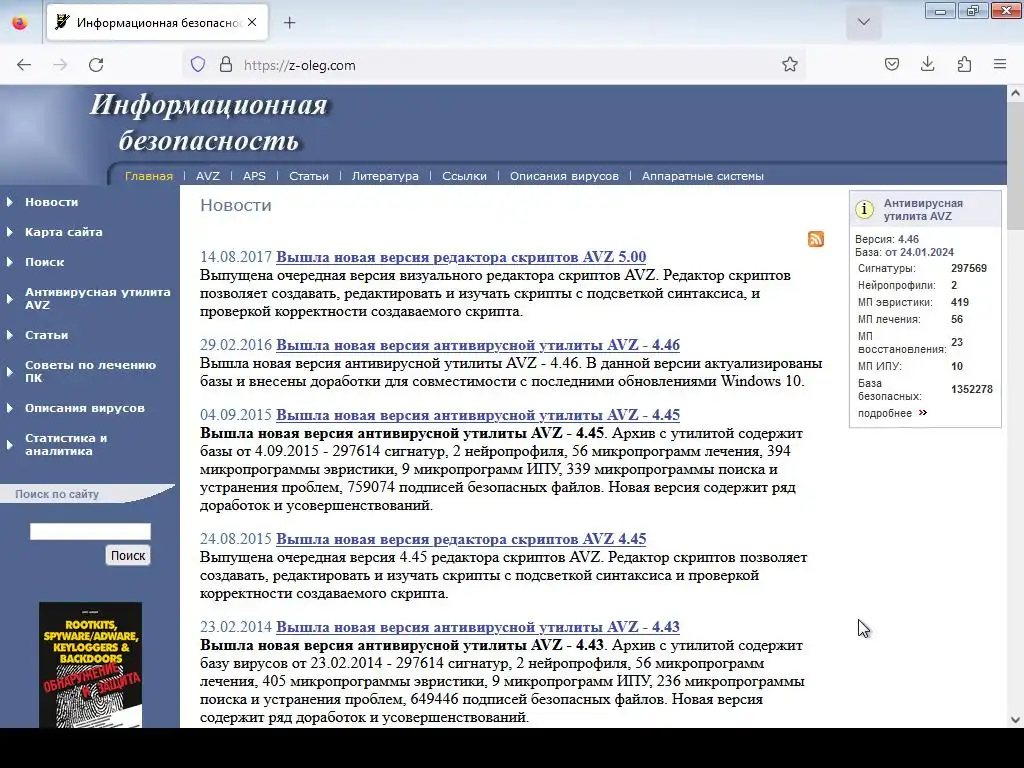Screen dimensions: 1024x768
Task: Click the vertical scrollbar thumb
Action: click(x=1015, y=166)
